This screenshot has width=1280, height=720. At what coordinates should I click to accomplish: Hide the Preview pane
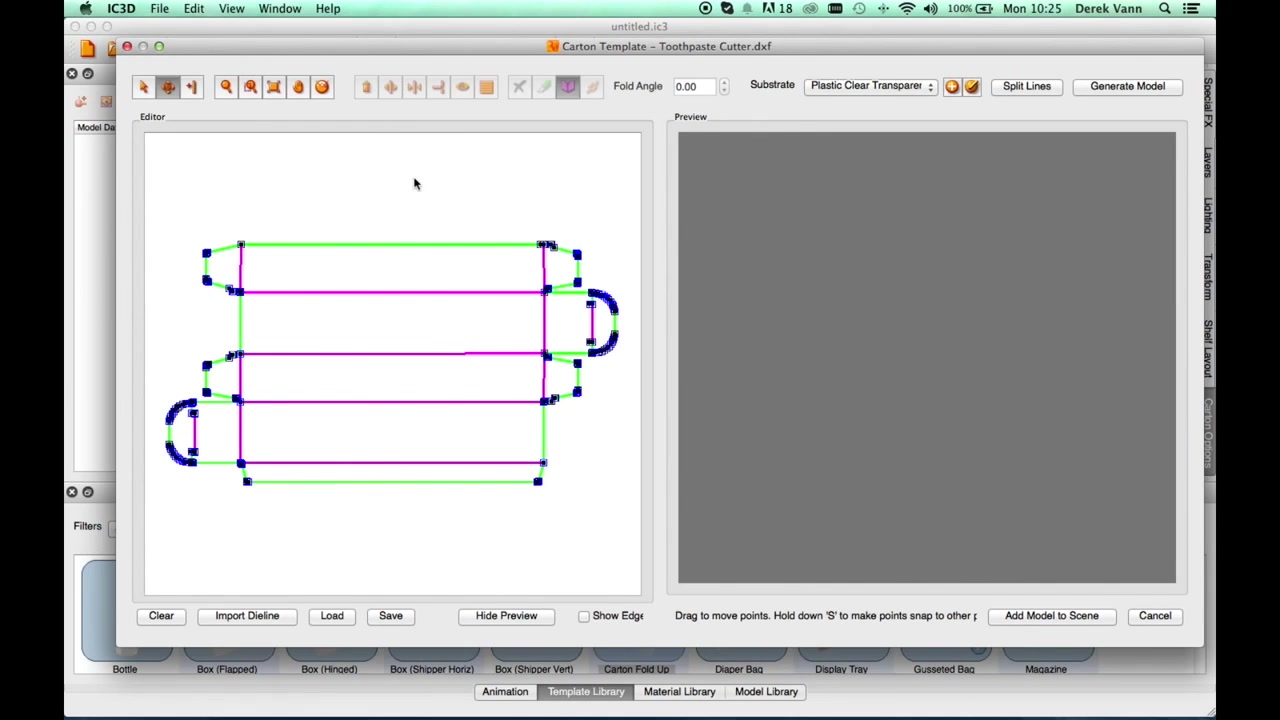506,616
